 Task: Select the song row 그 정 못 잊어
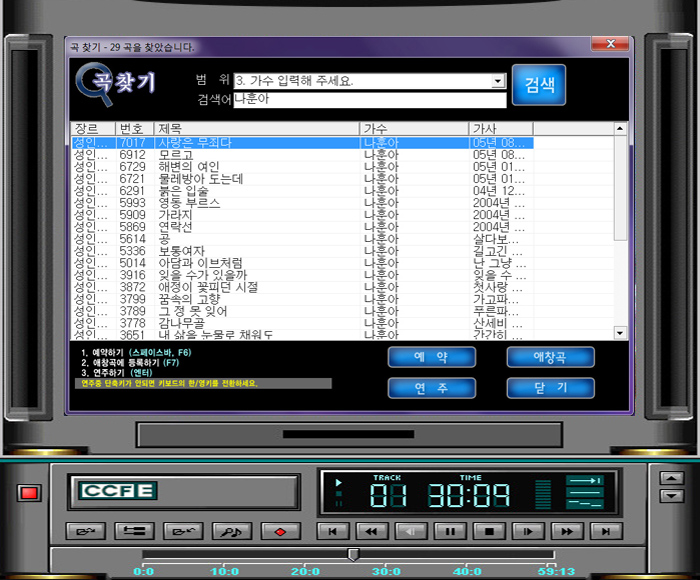303,312
